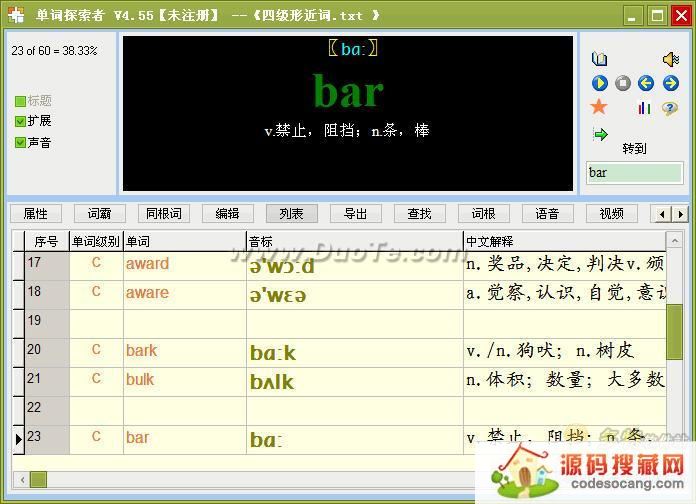Click the go-to input field containing bar
This screenshot has height=504, width=696.
coord(634,172)
